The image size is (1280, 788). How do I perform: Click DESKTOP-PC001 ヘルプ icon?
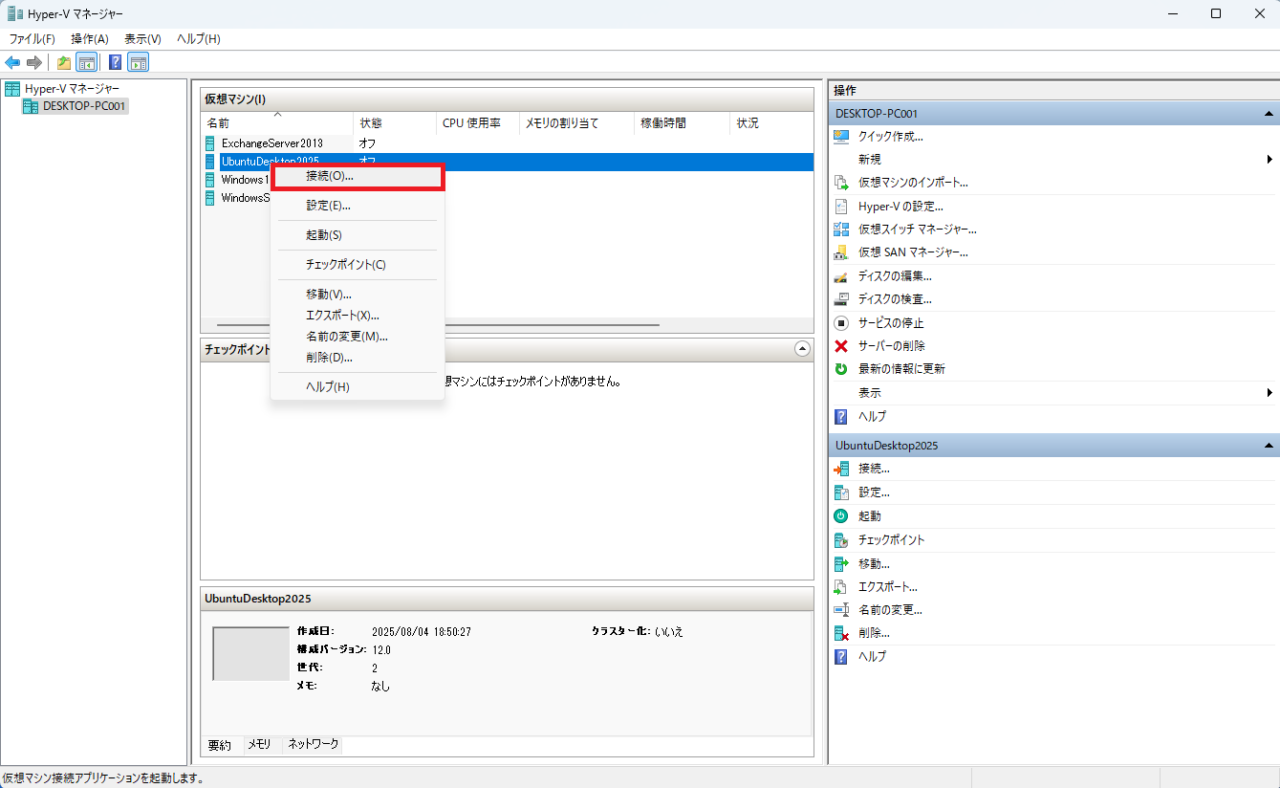[841, 416]
